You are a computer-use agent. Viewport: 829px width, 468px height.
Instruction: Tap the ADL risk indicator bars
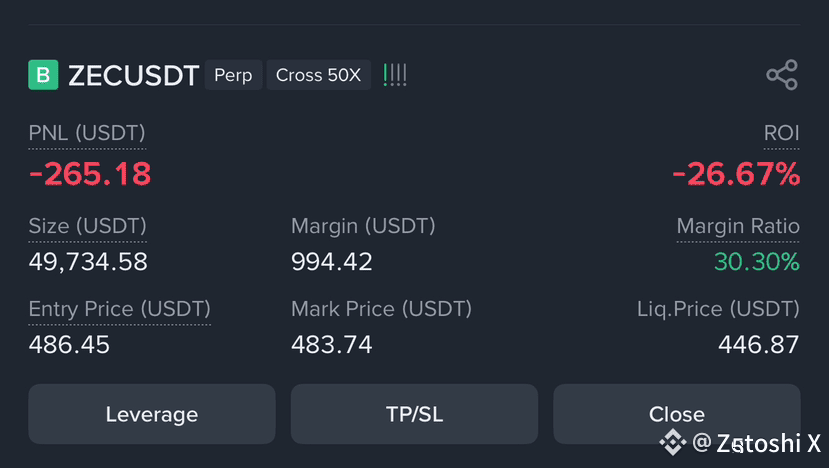[395, 75]
